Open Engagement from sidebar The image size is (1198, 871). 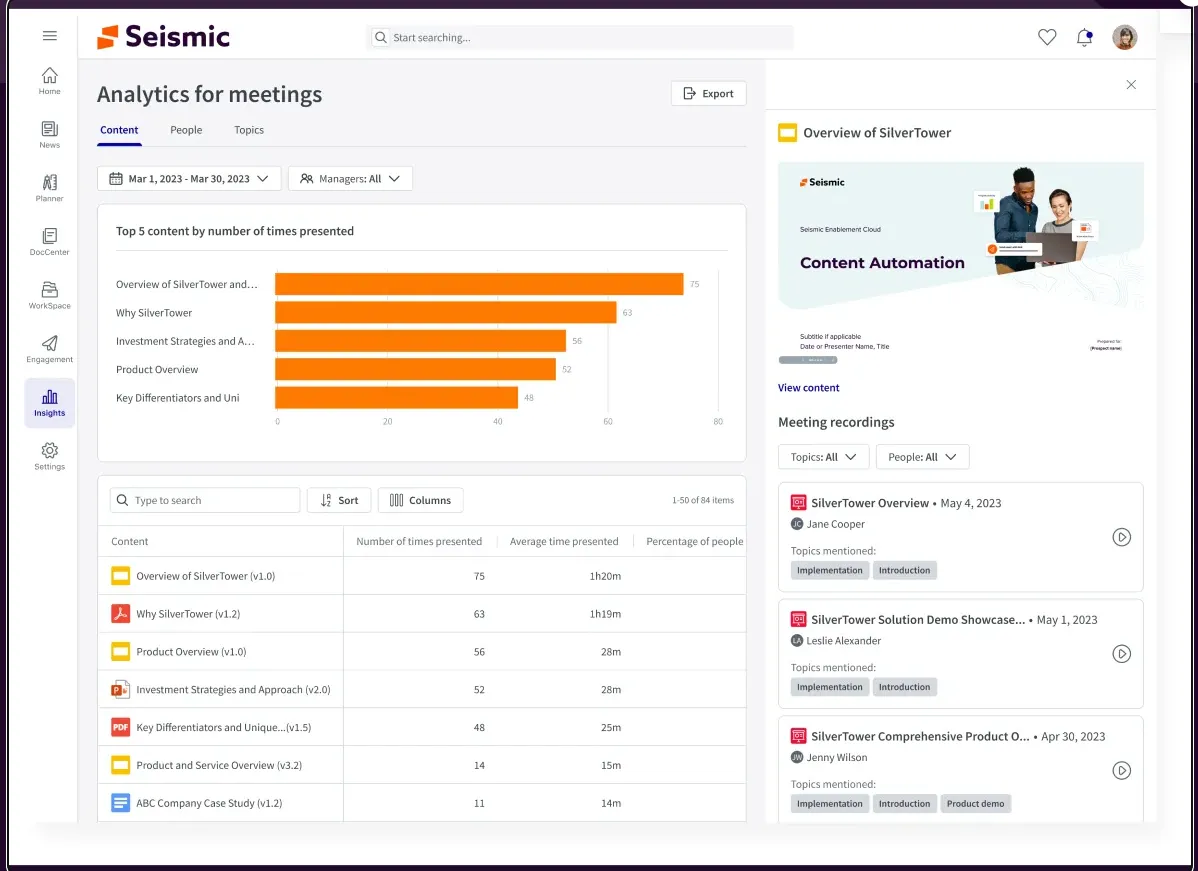click(50, 348)
